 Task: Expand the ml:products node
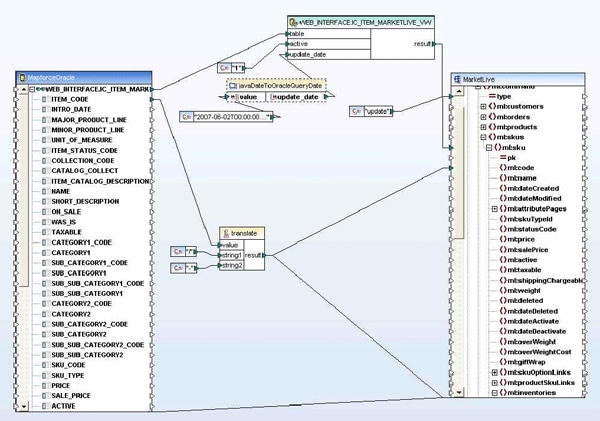483,127
